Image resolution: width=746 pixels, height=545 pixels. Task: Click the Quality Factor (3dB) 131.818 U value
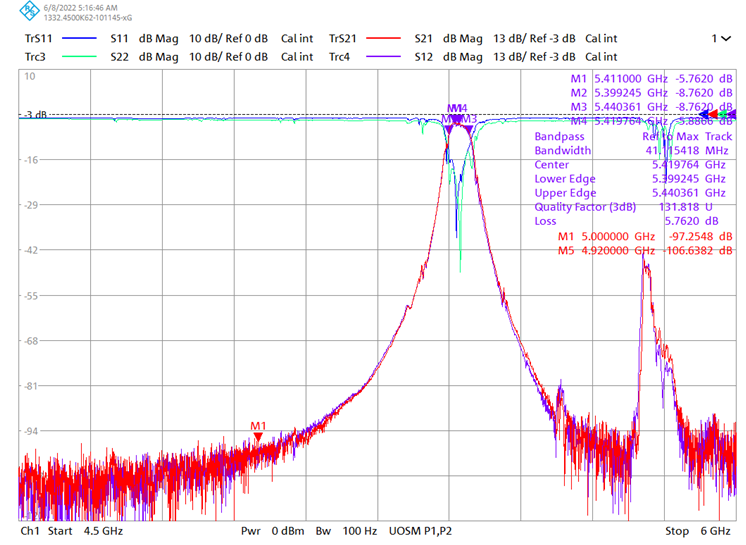(686, 207)
